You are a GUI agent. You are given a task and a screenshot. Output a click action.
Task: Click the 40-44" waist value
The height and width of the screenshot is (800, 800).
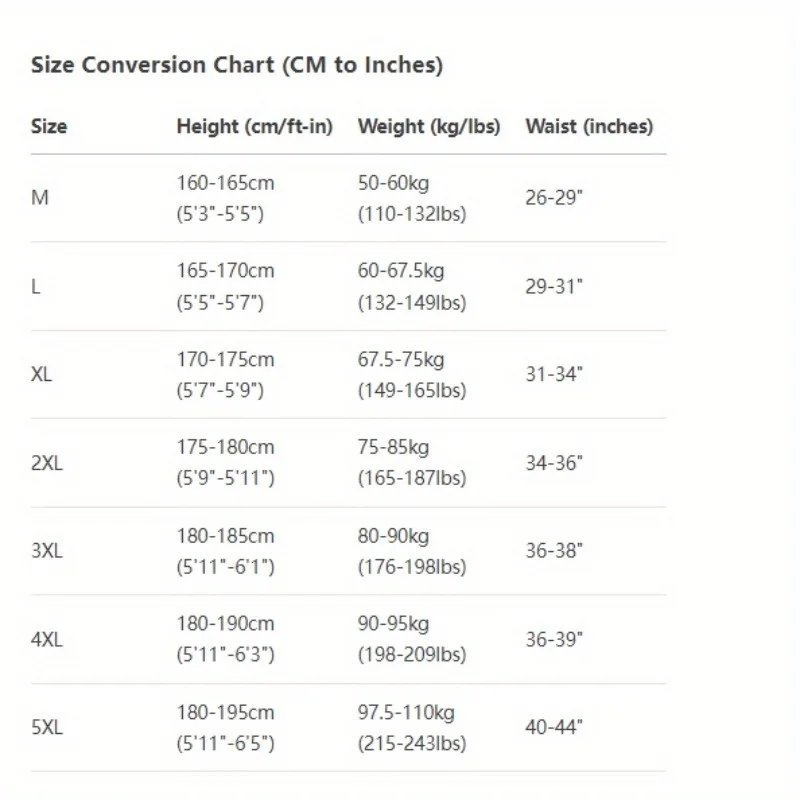click(x=554, y=728)
